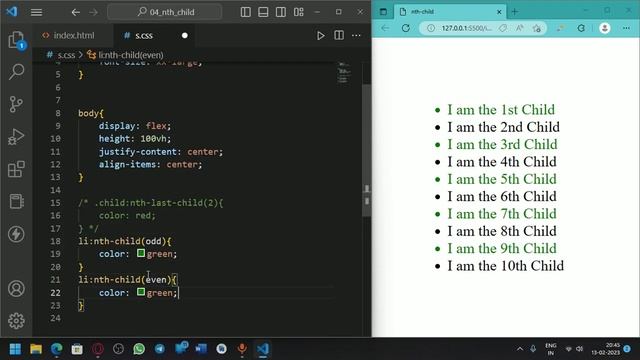Select the s.css editor tab
The height and width of the screenshot is (360, 640).
[x=144, y=36]
